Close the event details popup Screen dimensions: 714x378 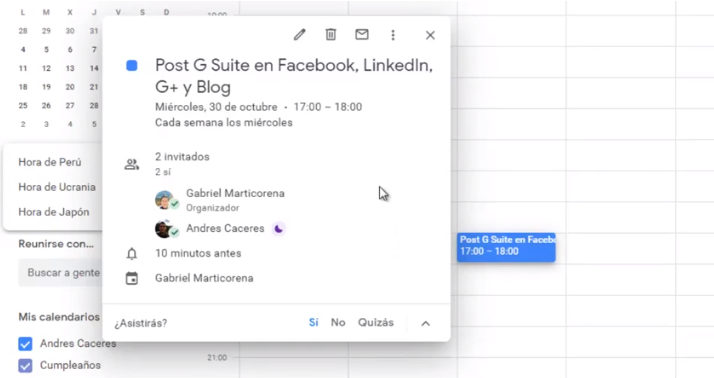tap(430, 35)
